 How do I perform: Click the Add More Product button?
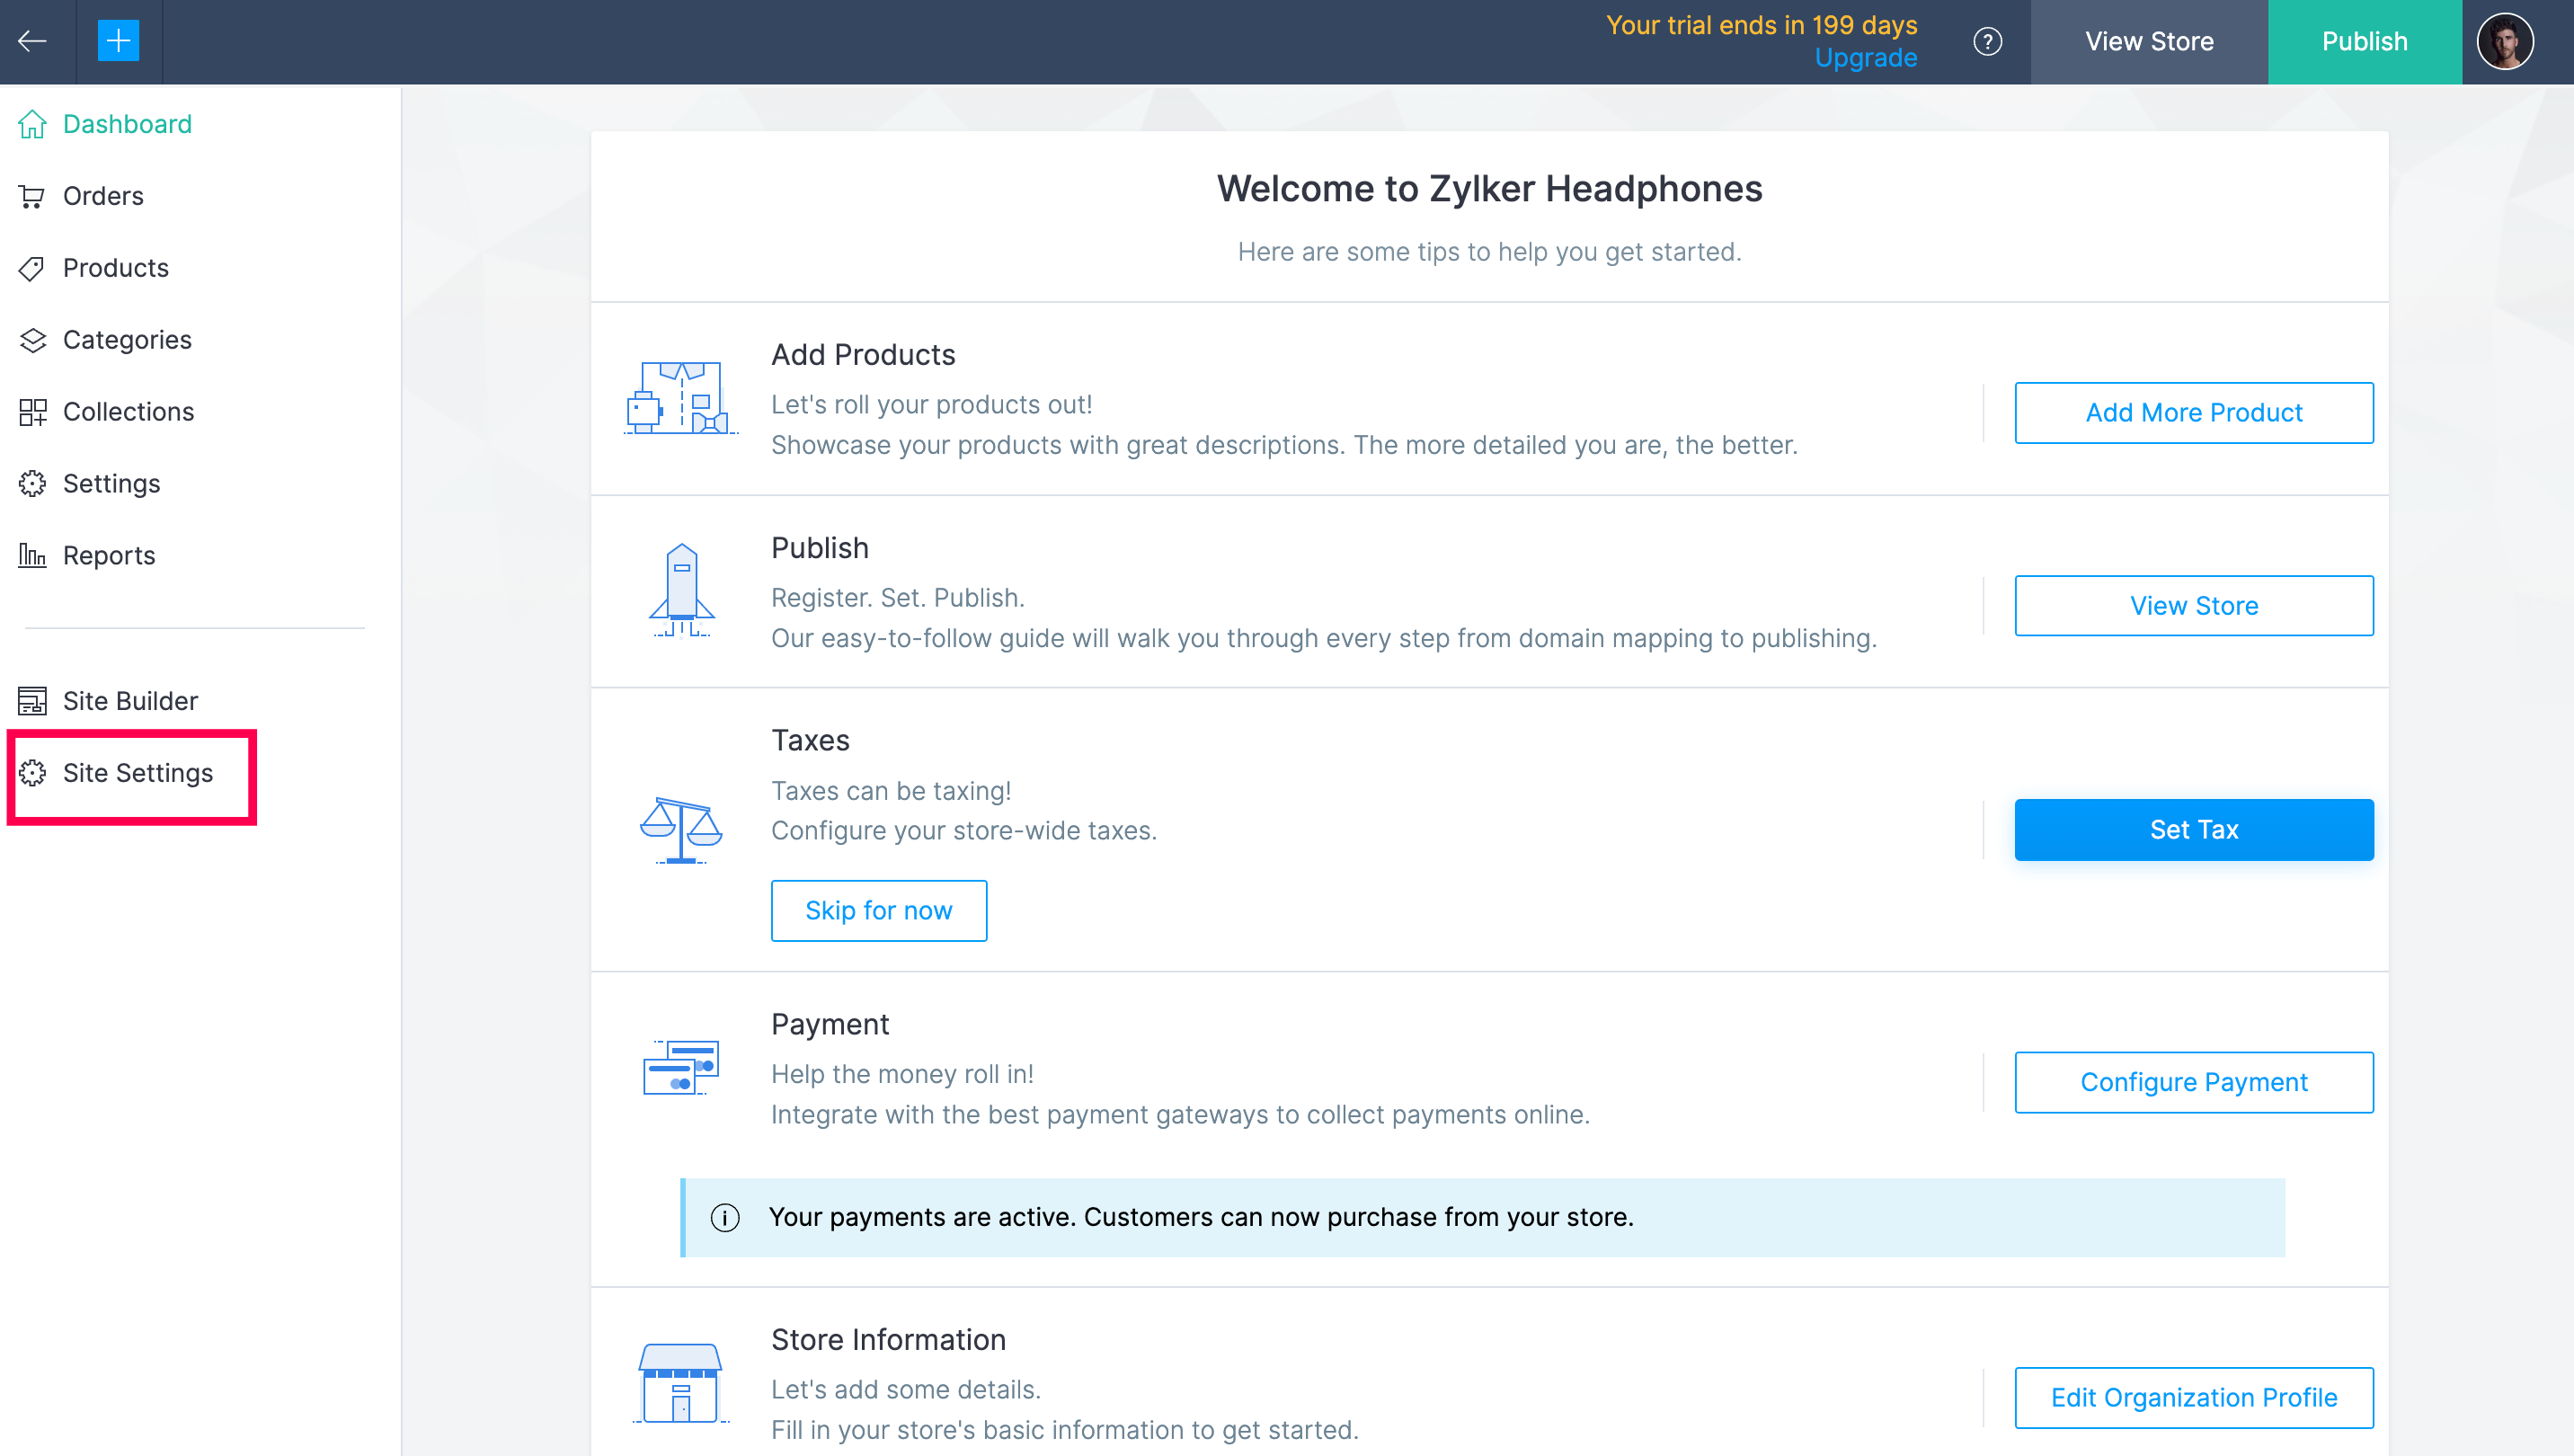coord(2193,413)
